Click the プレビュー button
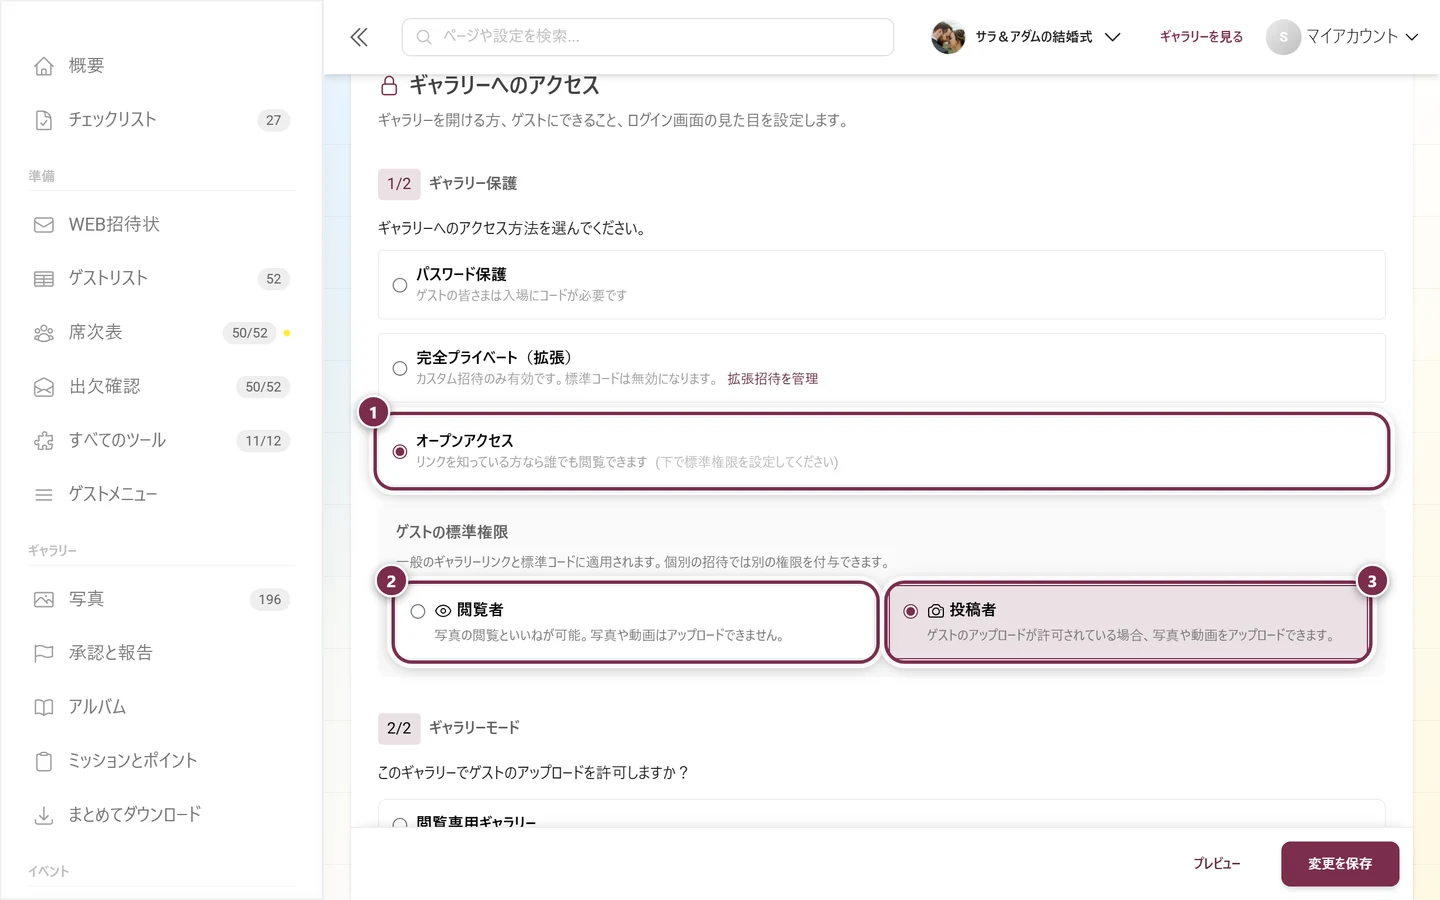The image size is (1440, 900). click(x=1216, y=864)
